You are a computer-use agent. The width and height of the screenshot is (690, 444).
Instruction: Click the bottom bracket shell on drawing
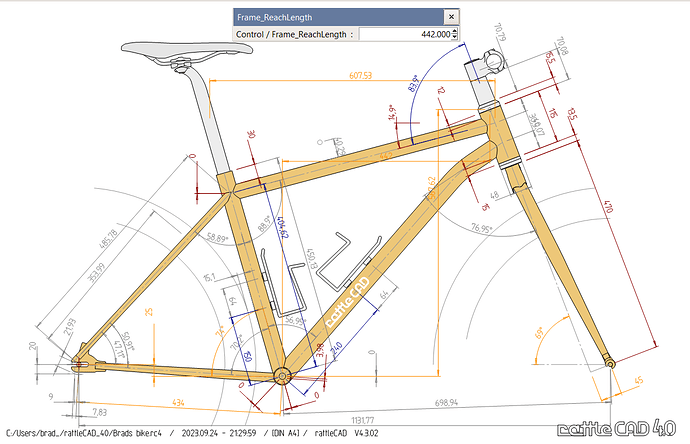point(282,375)
